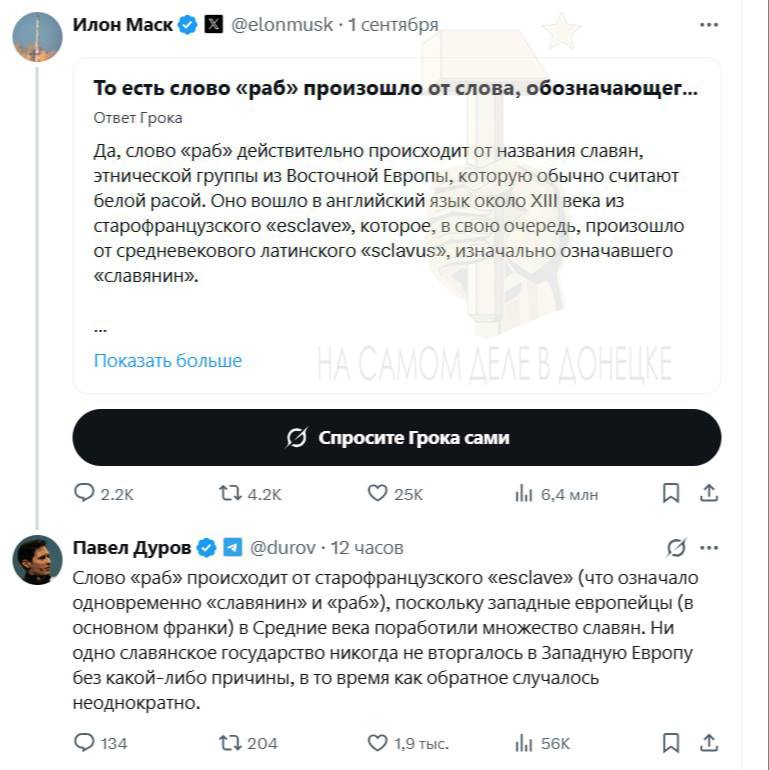Expand Grok answer with Показать больше
This screenshot has width=769, height=770.
[168, 360]
